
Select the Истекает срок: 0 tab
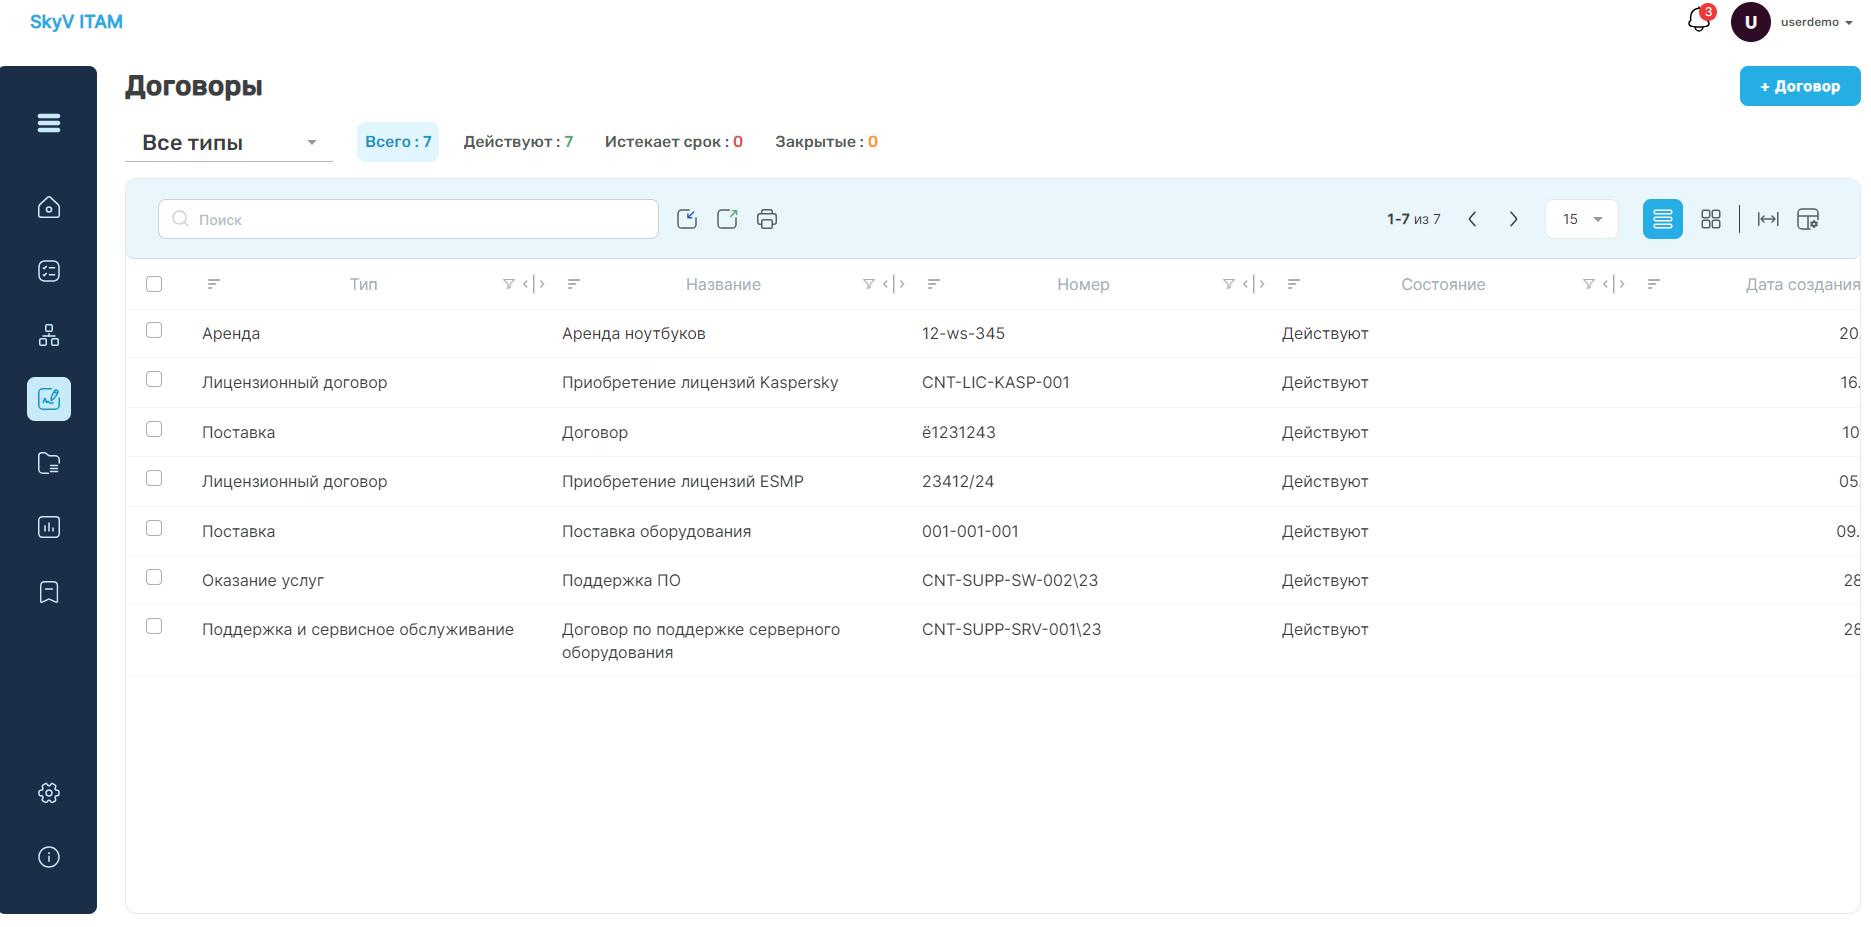pyautogui.click(x=674, y=142)
